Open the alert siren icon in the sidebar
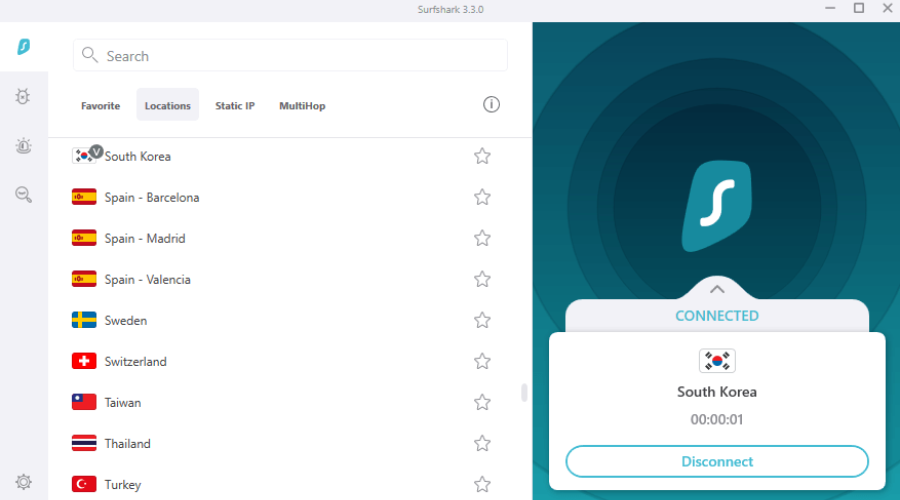This screenshot has height=500, width=900. [x=23, y=146]
